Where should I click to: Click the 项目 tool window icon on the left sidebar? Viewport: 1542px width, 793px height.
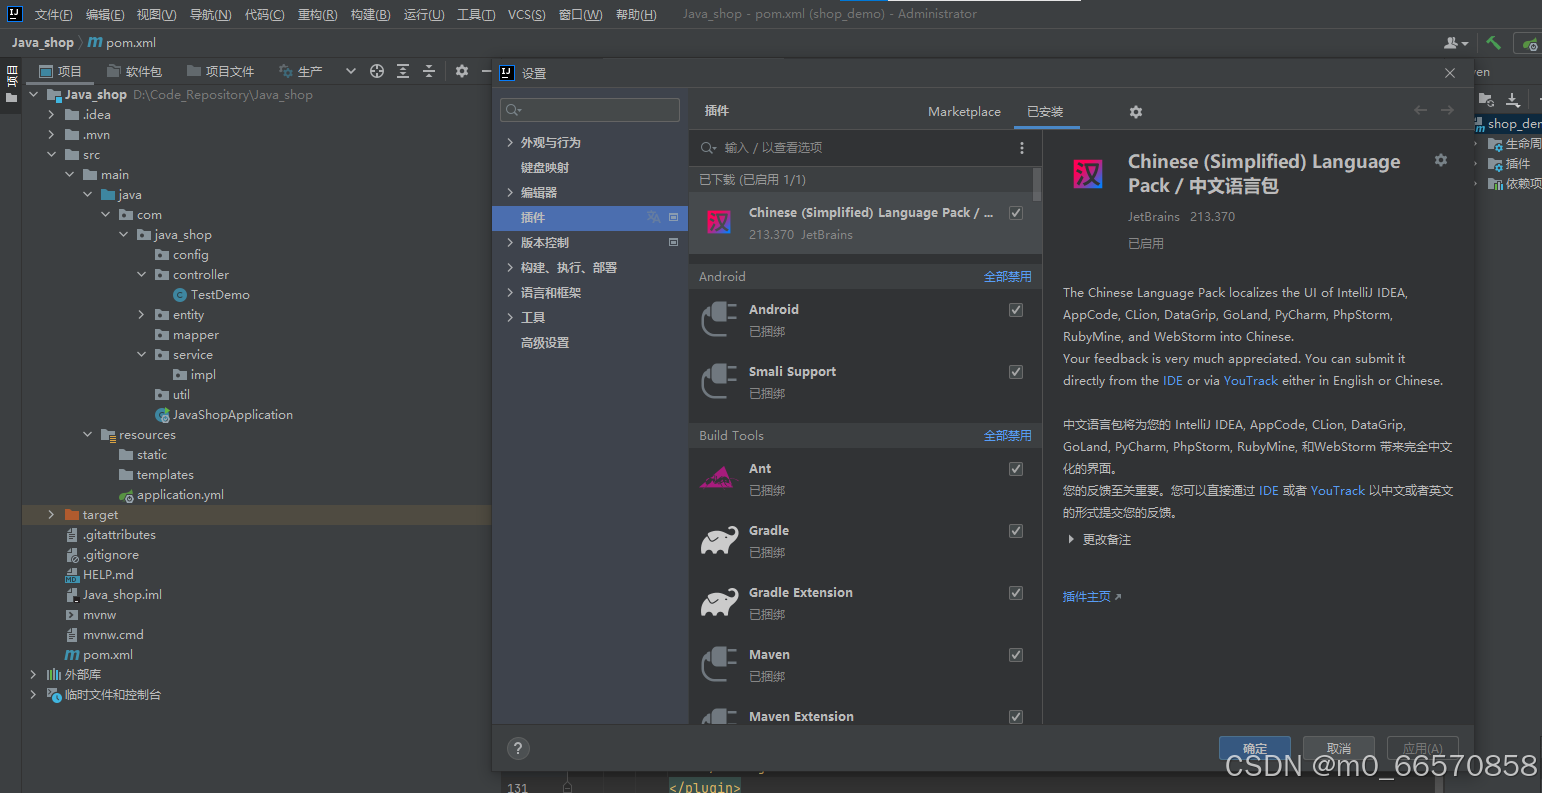[x=12, y=83]
